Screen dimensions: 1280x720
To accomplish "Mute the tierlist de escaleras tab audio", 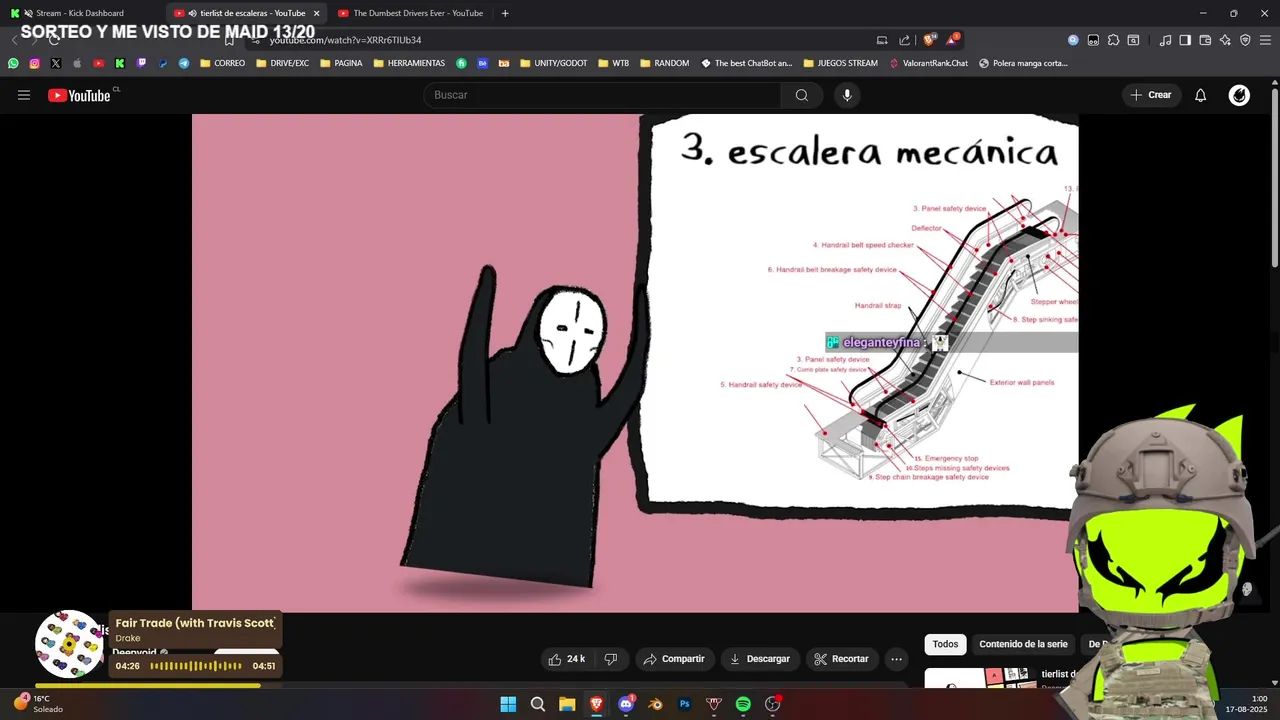I will coord(192,13).
